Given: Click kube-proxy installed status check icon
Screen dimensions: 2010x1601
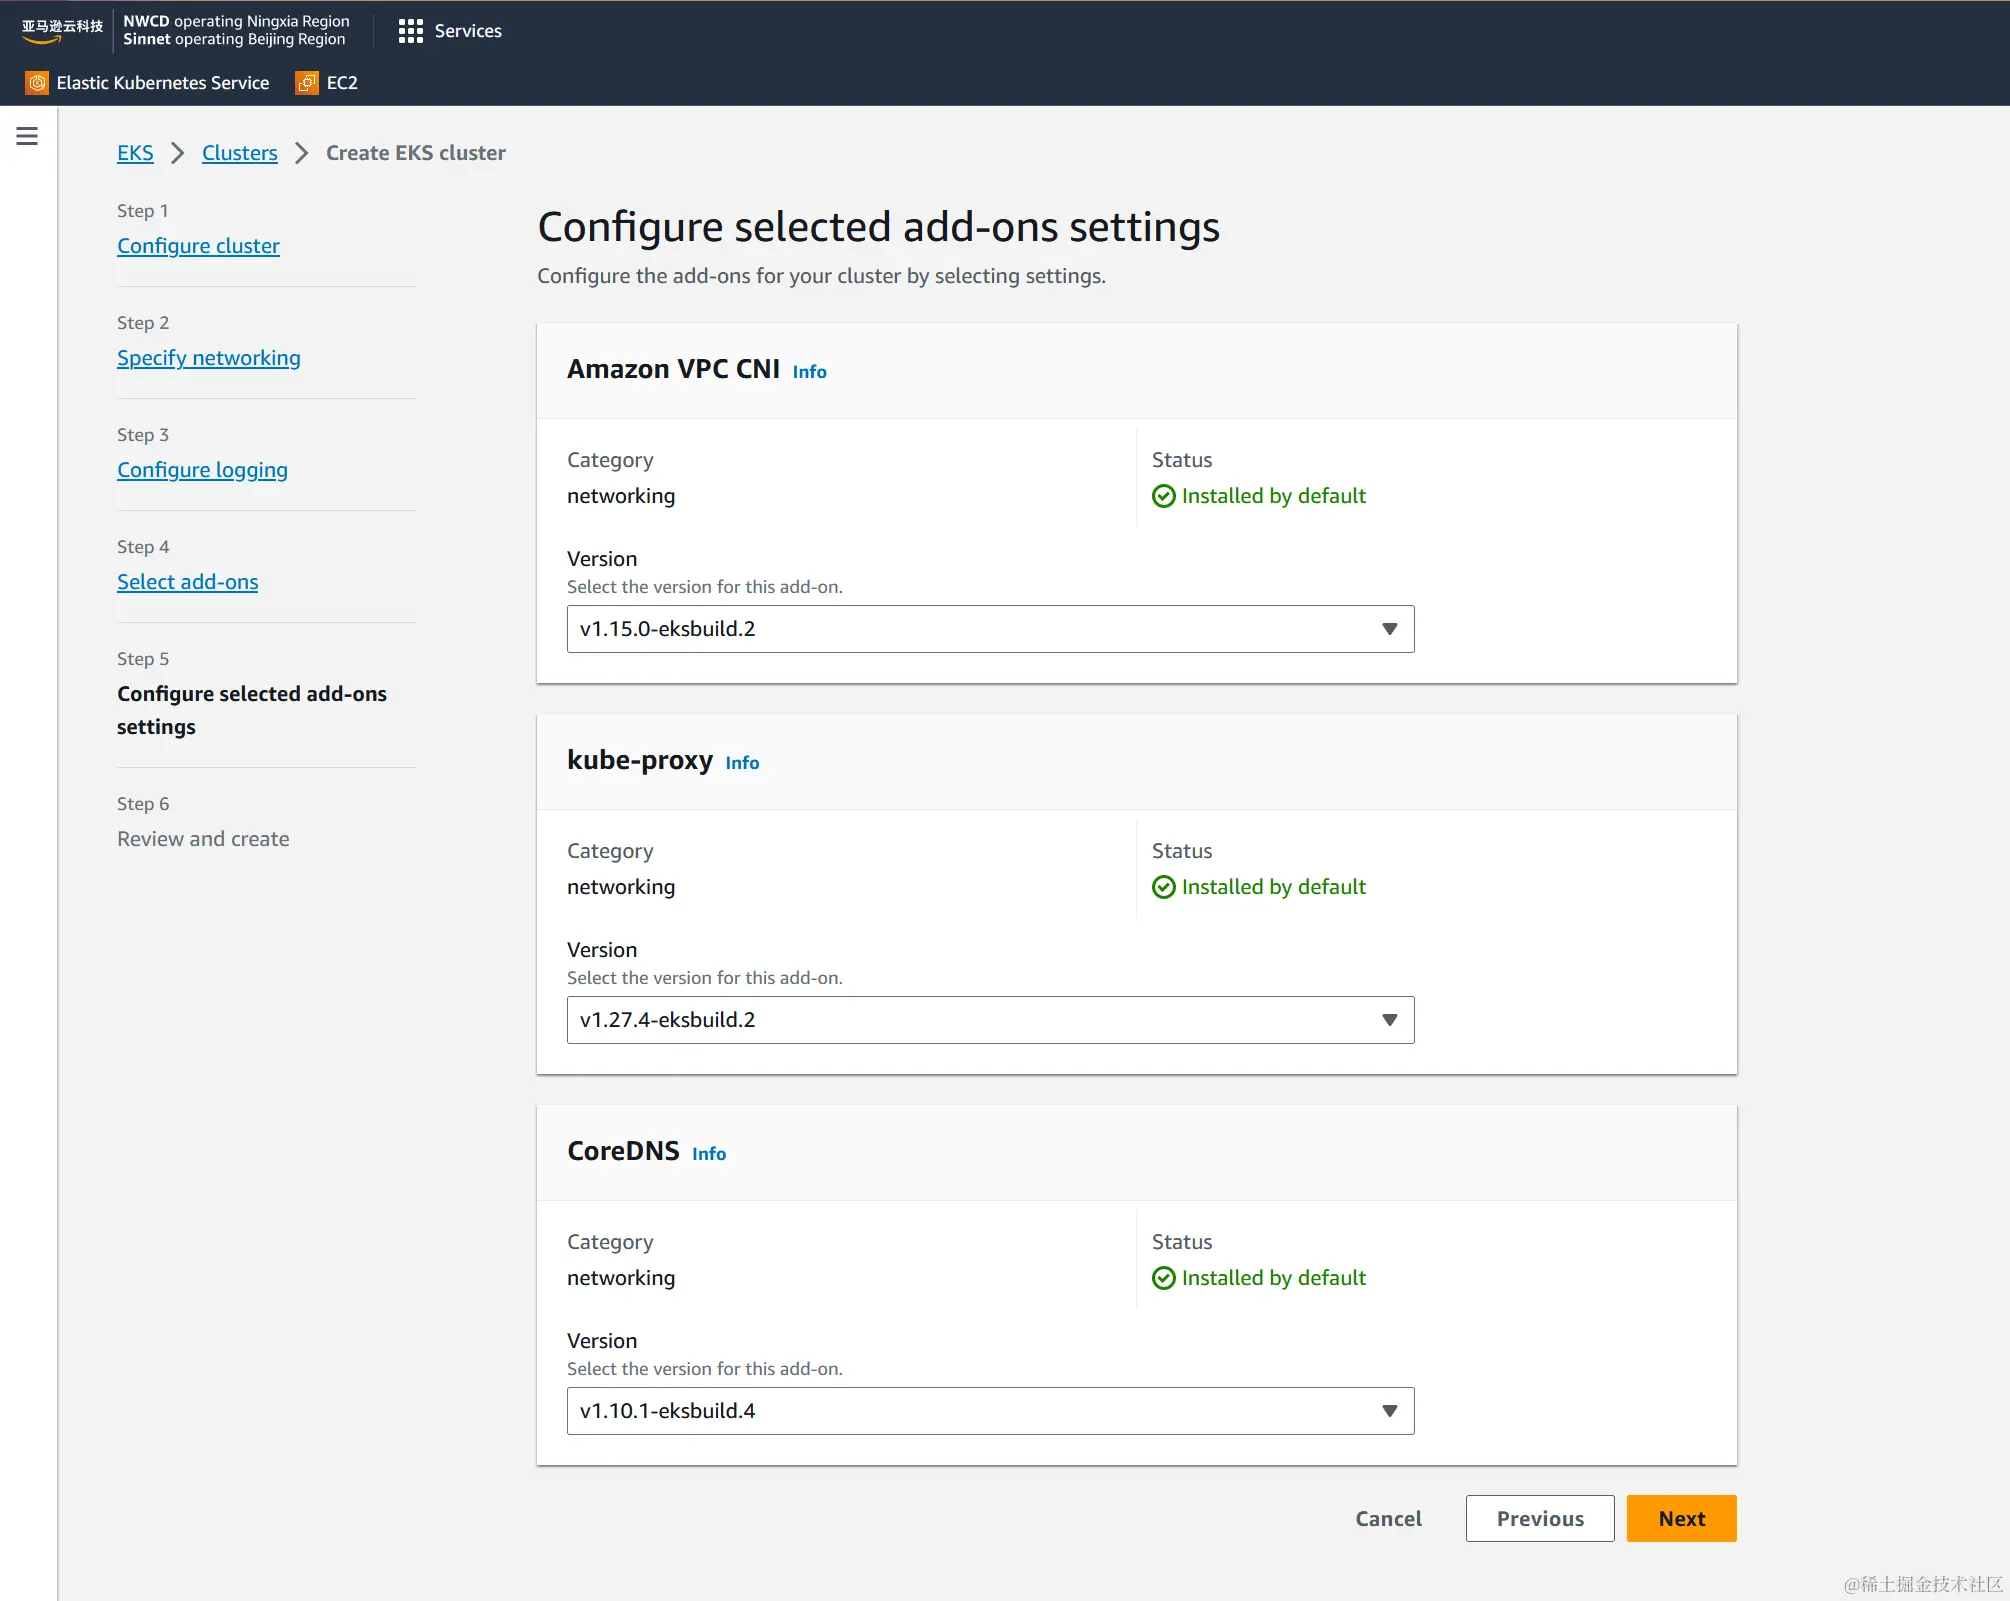Looking at the screenshot, I should click(x=1163, y=888).
